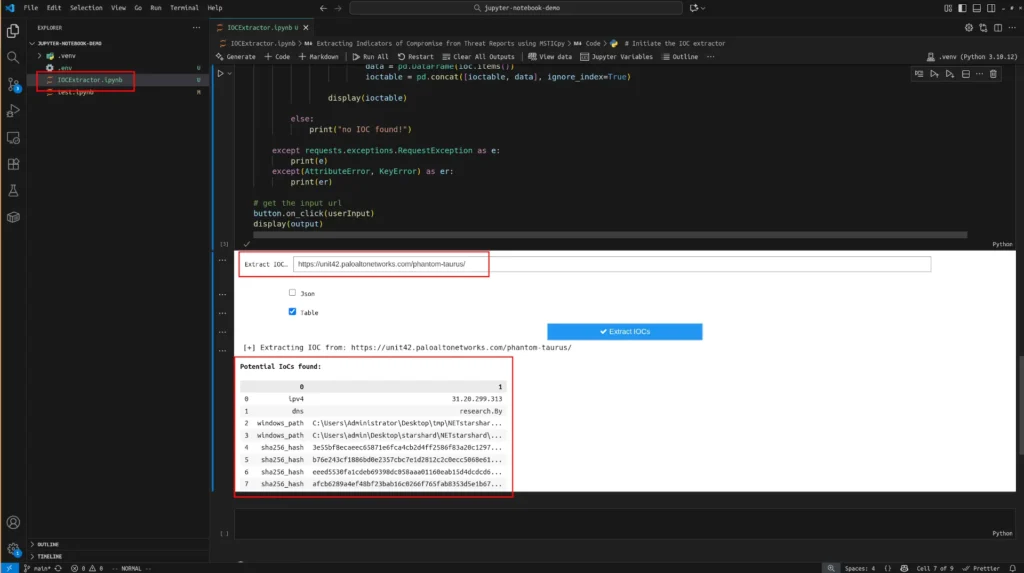Viewport: 1024px width, 573px height.
Task: Open the File menu
Action: 31,8
